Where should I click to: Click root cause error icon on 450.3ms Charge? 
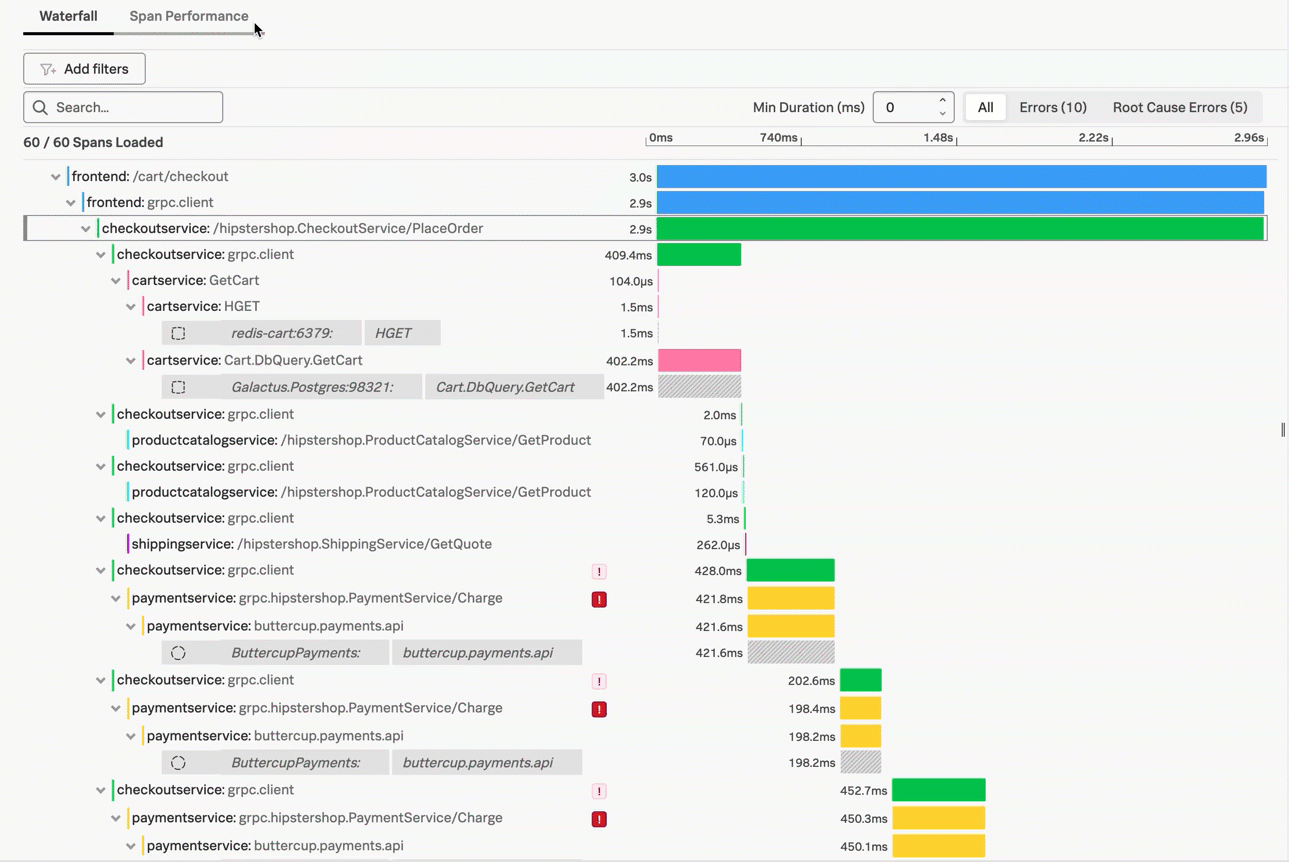coord(599,819)
